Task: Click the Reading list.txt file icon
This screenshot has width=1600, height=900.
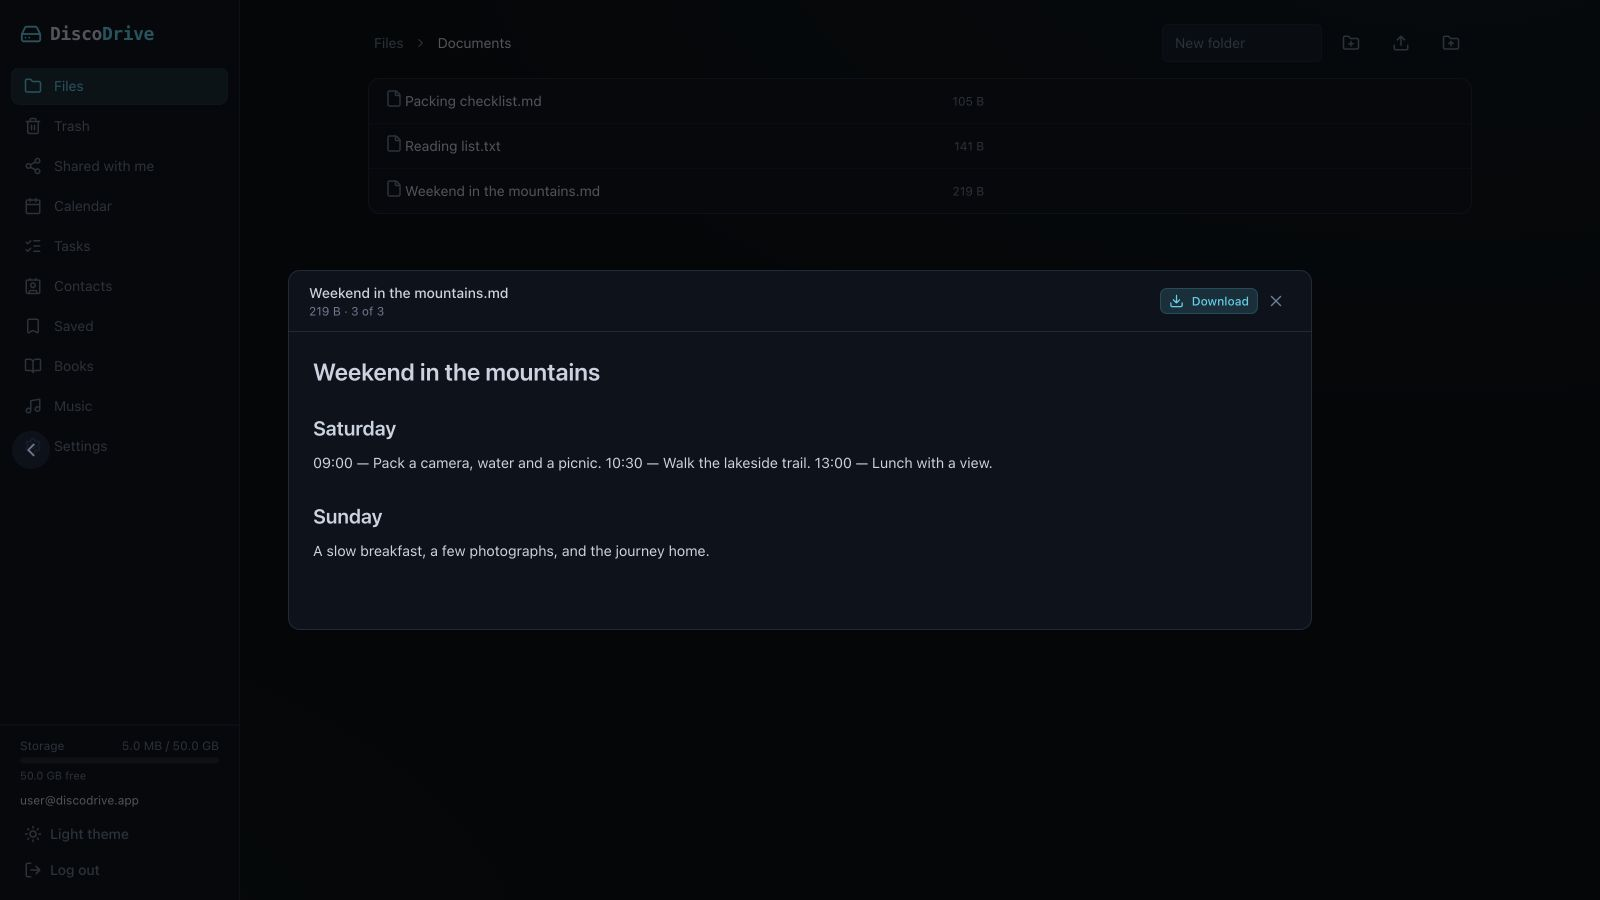Action: point(394,144)
